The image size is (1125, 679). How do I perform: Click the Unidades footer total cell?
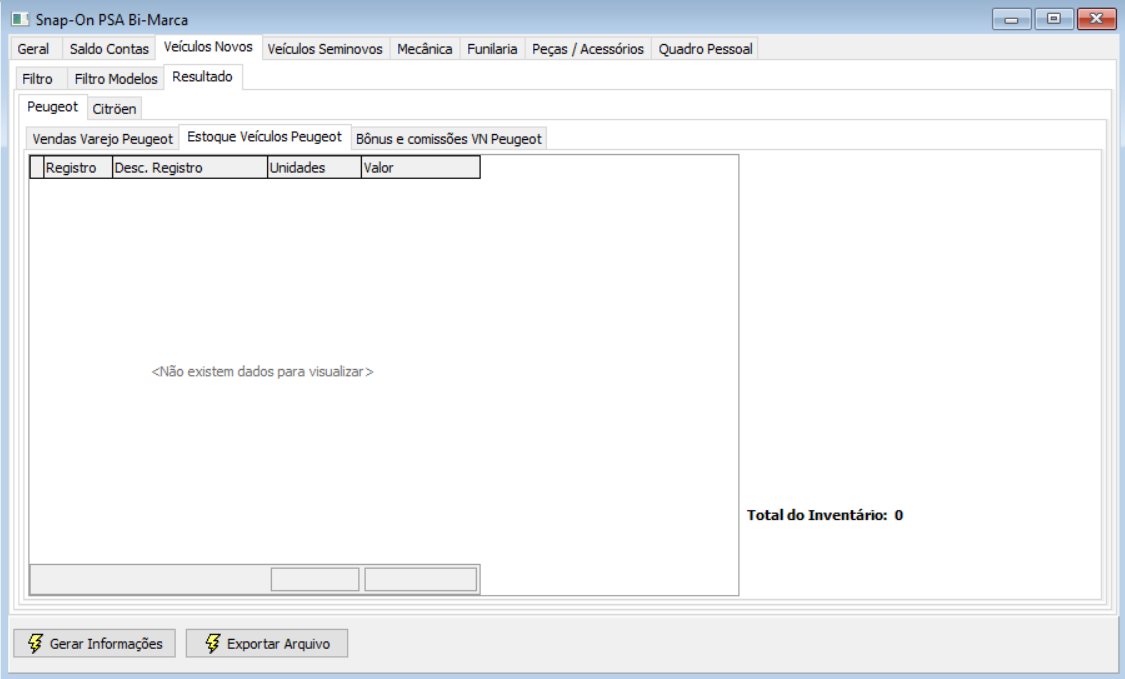[315, 579]
